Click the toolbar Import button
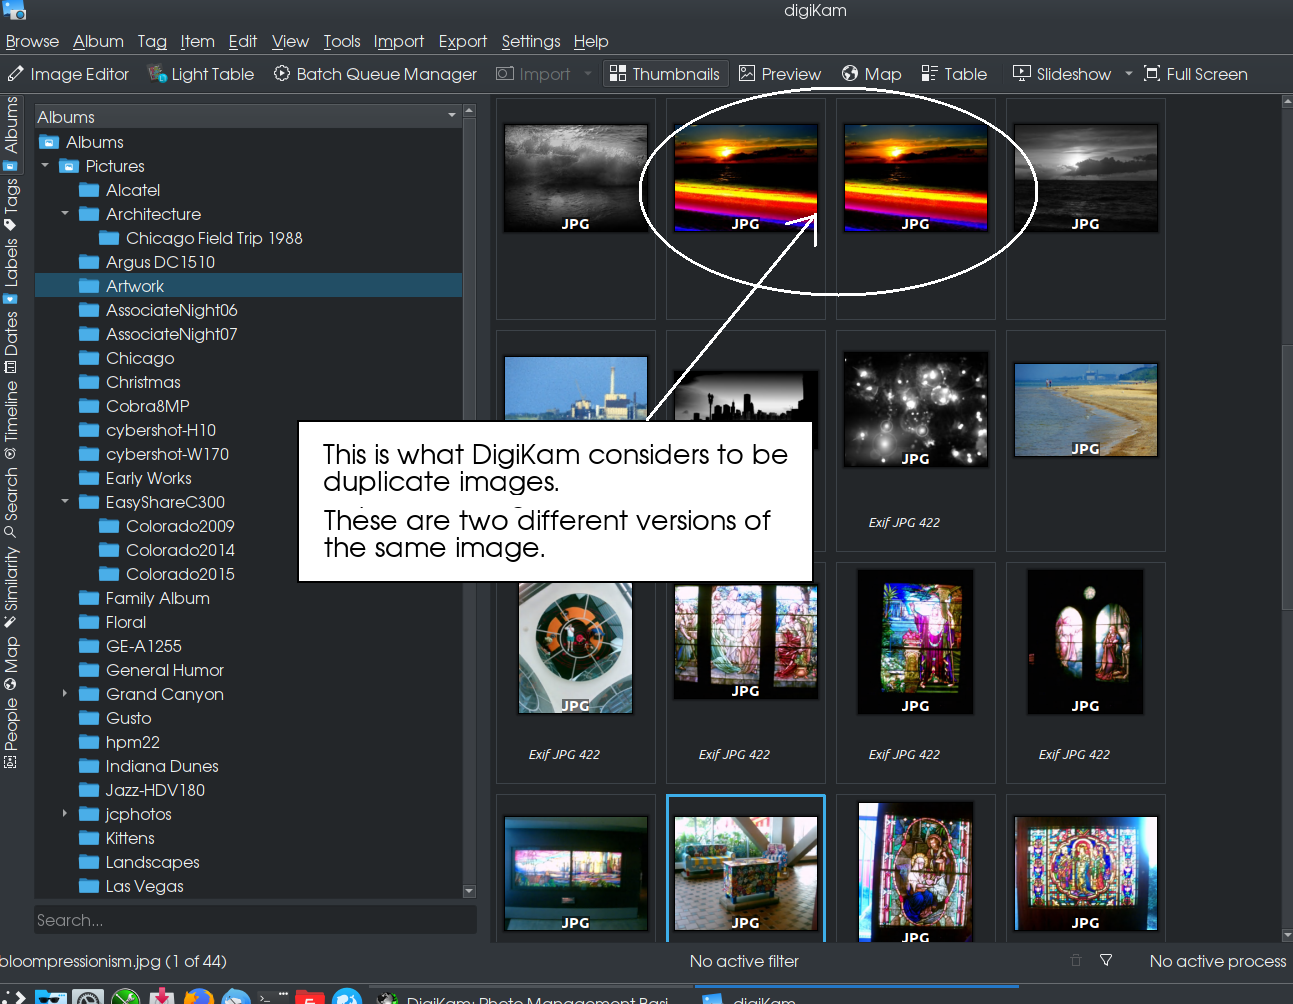1293x1004 pixels. pyautogui.click(x=533, y=74)
